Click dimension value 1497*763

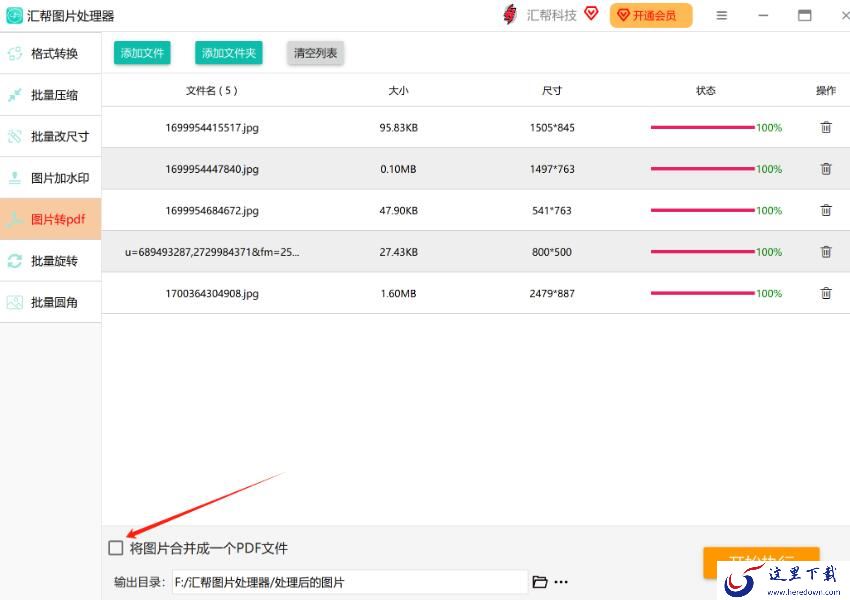[x=552, y=169]
